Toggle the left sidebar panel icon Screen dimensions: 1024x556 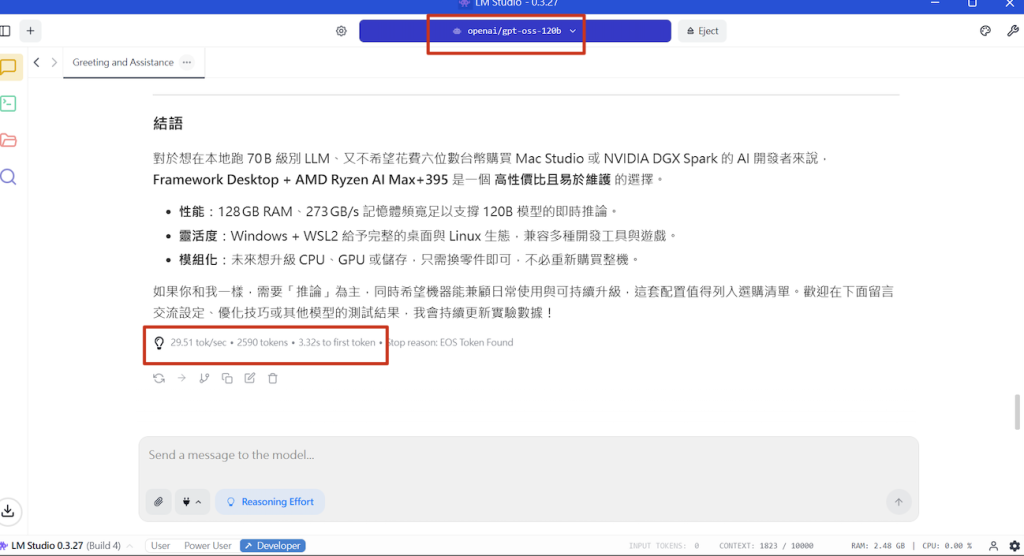pyautogui.click(x=5, y=31)
